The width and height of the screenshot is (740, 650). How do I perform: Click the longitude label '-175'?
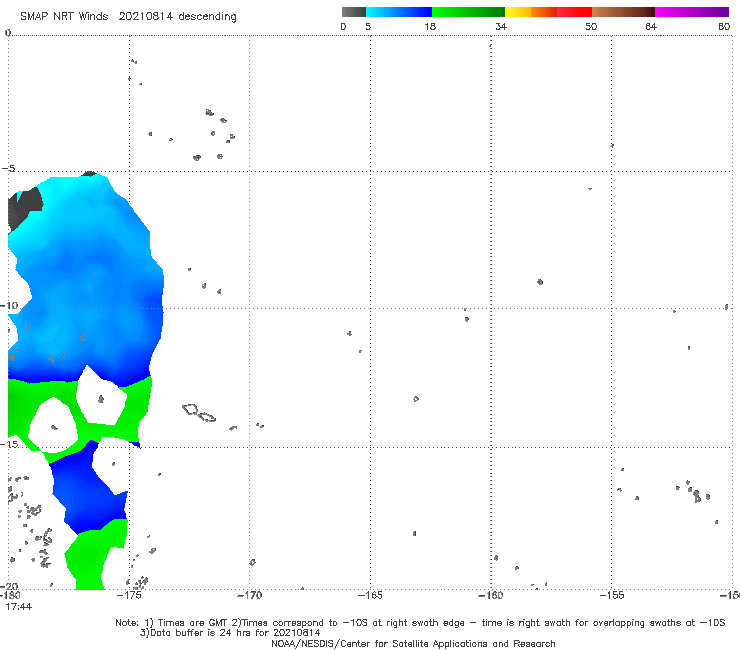129,595
